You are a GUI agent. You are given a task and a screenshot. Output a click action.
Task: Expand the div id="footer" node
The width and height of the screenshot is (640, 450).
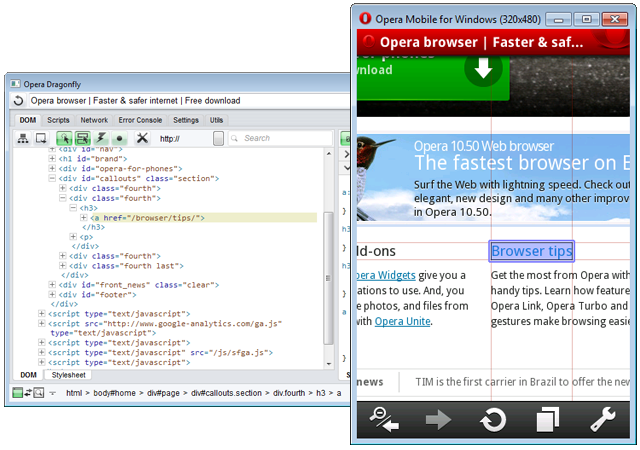(x=52, y=294)
